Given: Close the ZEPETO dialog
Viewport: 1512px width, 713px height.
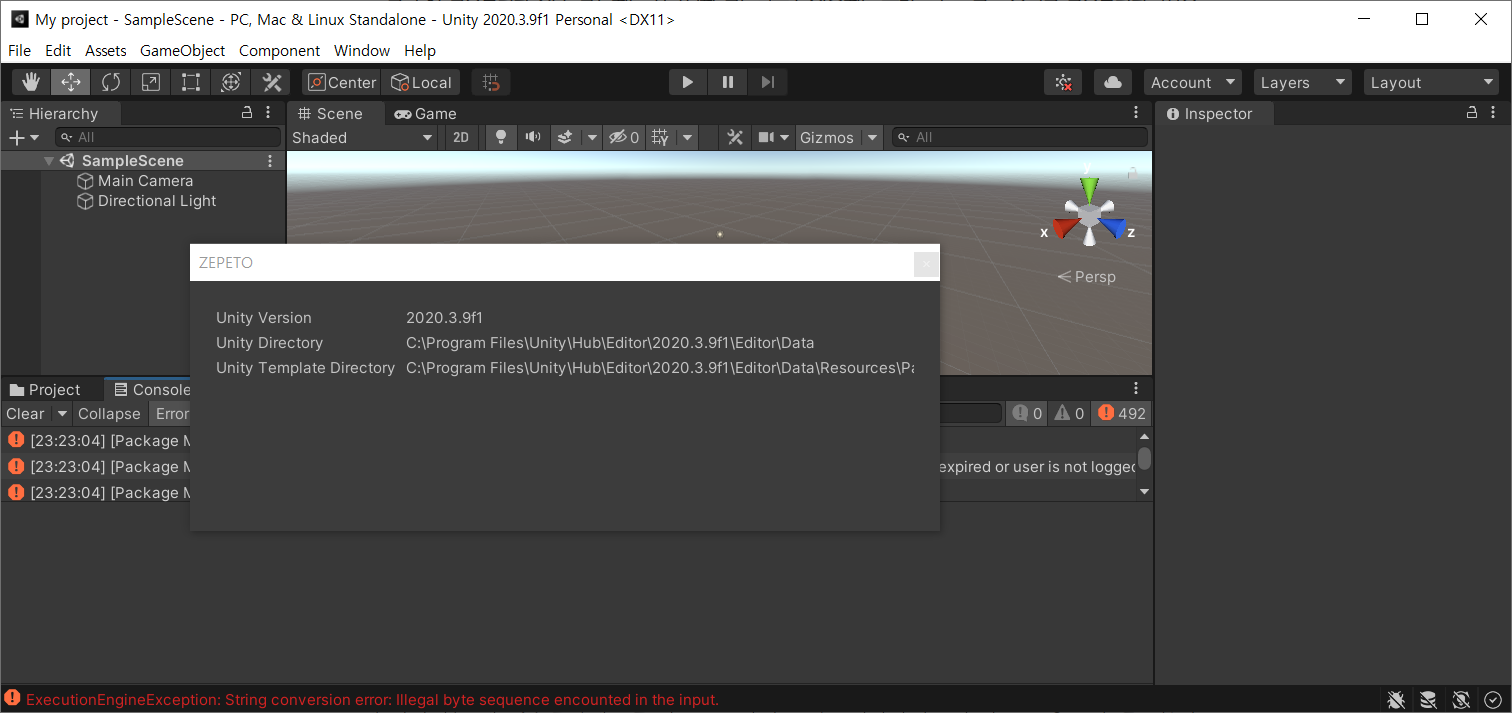Looking at the screenshot, I should pos(926,263).
